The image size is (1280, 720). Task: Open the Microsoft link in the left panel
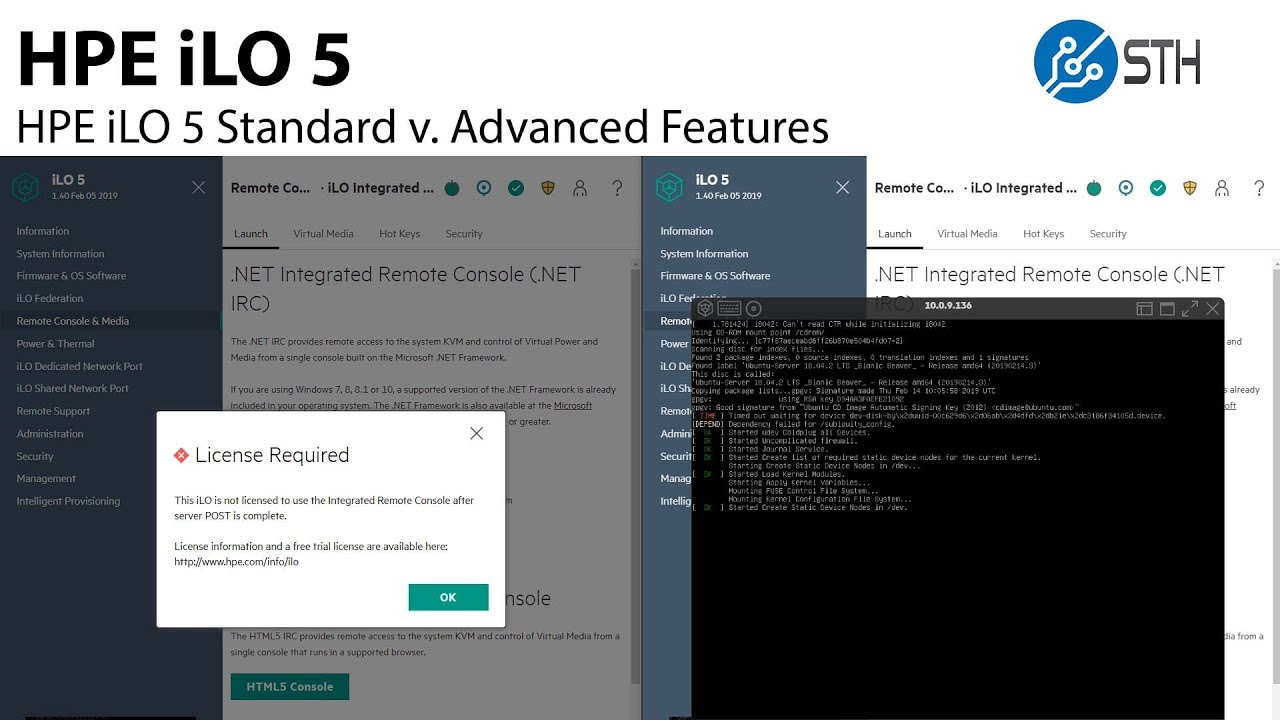pos(573,405)
